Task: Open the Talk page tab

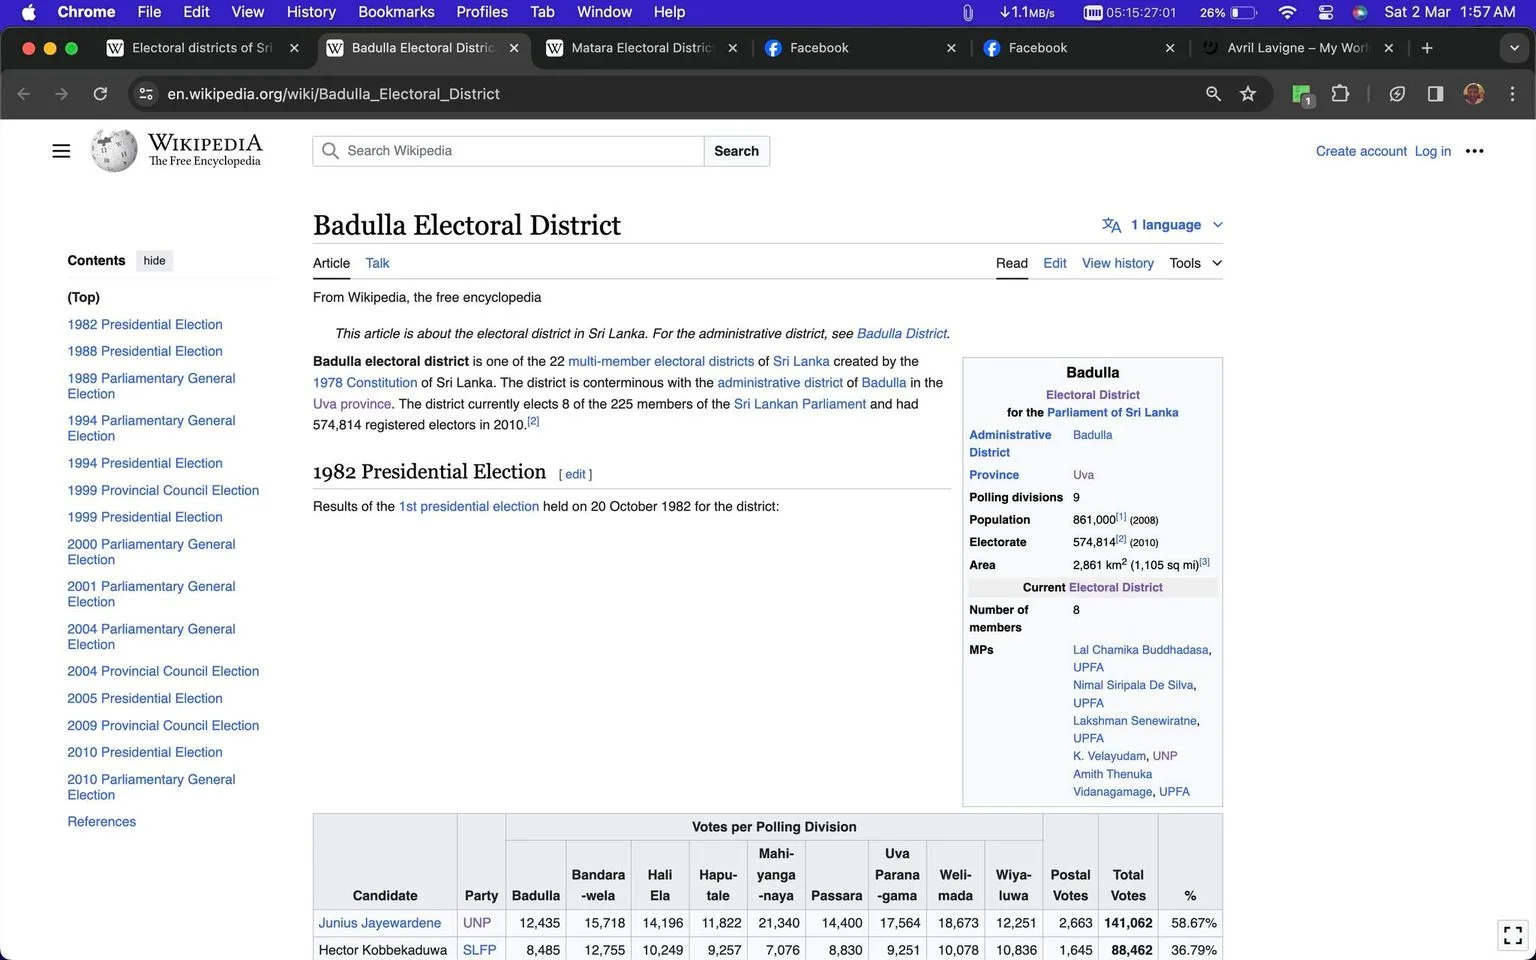Action: [x=377, y=263]
